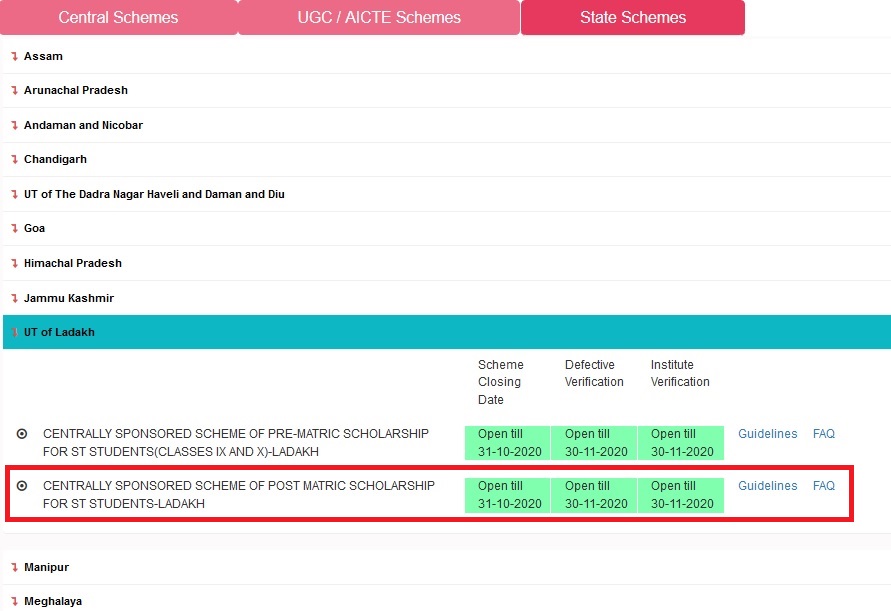Expand the Andaman and Nicobar section
The image size is (891, 611).
point(83,125)
